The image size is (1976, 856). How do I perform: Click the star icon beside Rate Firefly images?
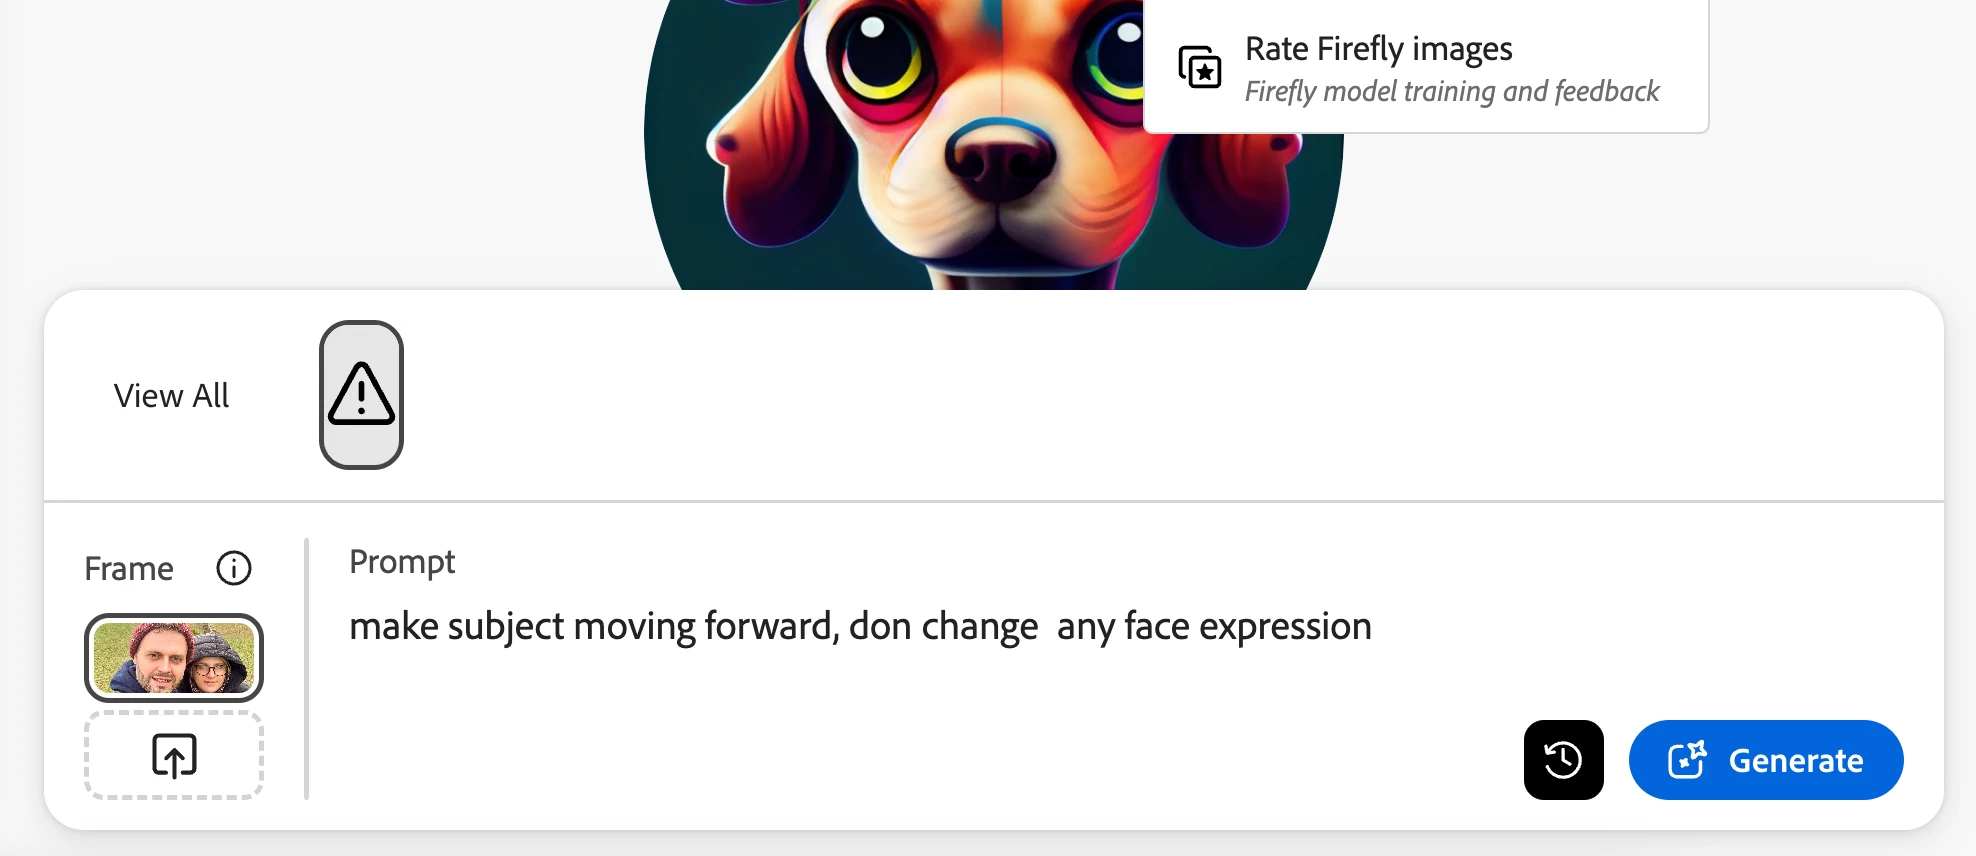tap(1200, 67)
